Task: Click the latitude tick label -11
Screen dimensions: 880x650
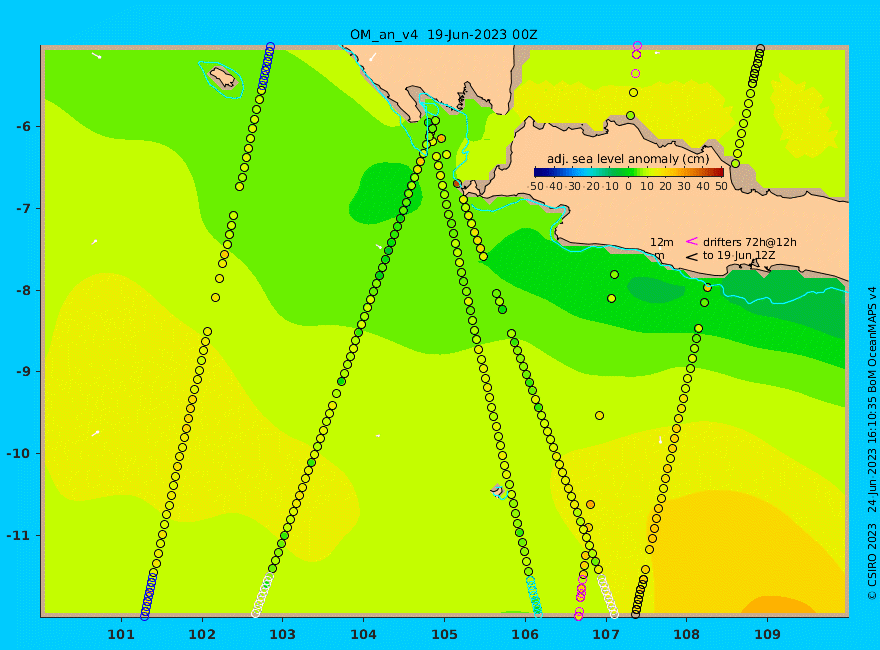Action: [x=19, y=535]
